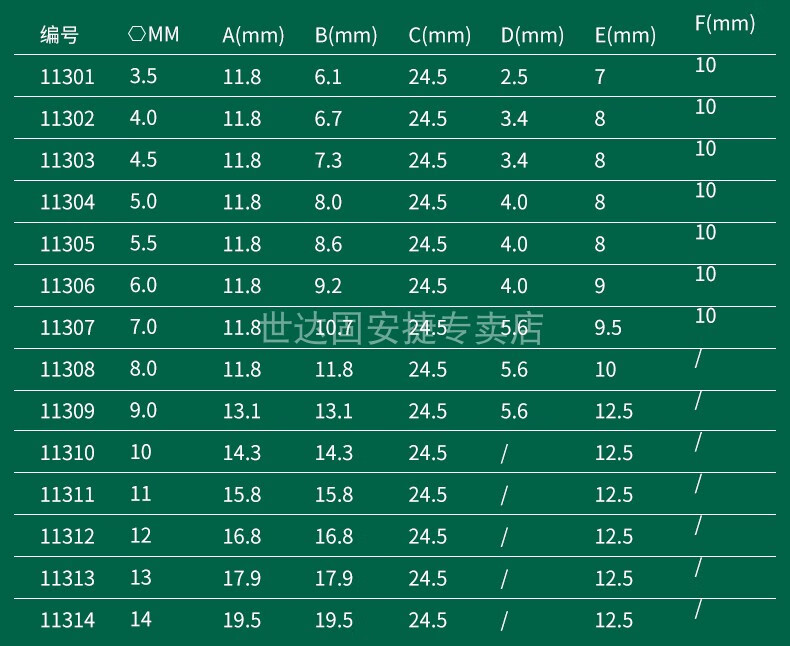Select hex size 5.5 in row 11305
This screenshot has height=646, width=790.
[144, 243]
